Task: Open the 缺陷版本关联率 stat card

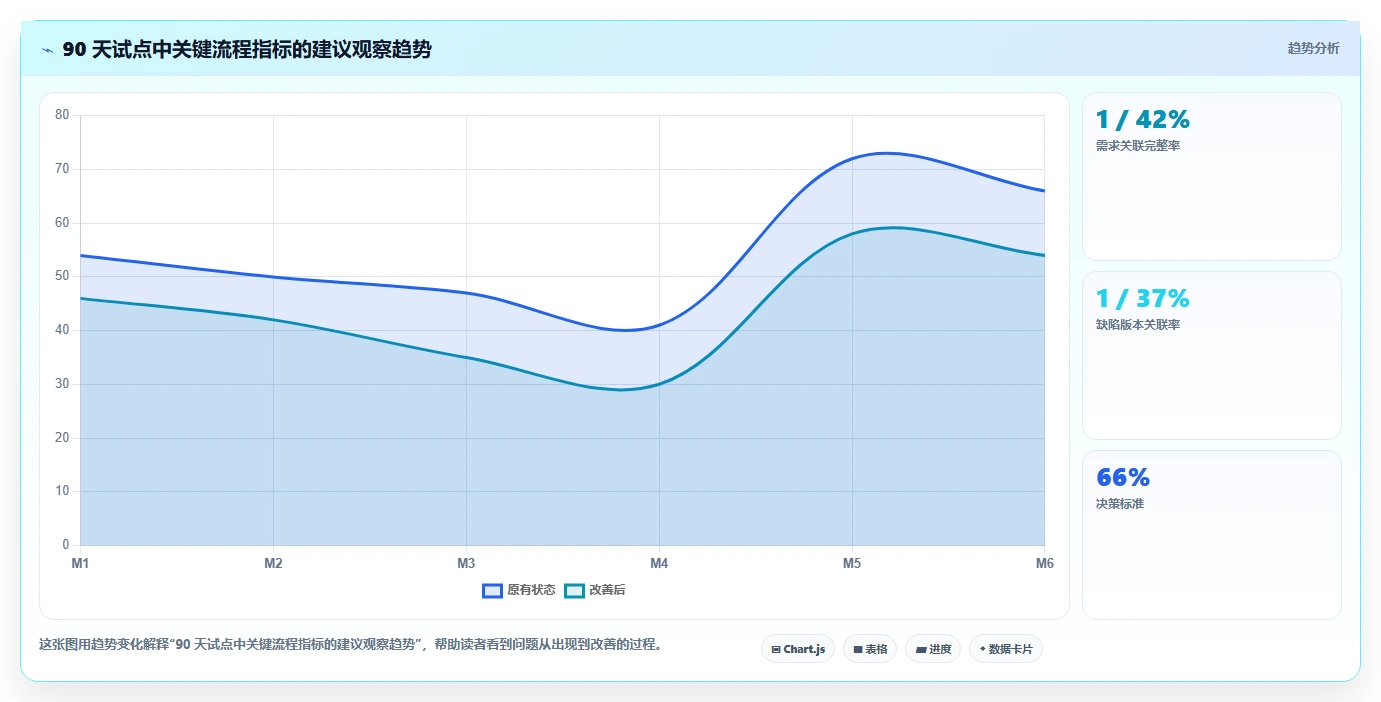Action: click(x=1212, y=356)
